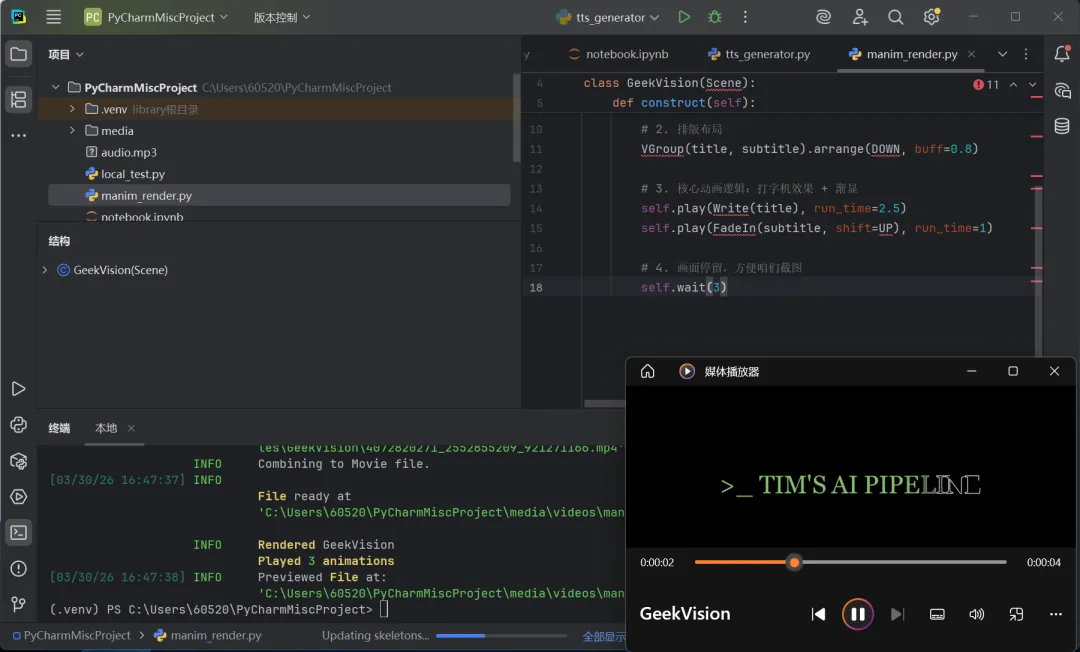Skip to previous track in media player
The image size is (1080, 652).
pos(818,614)
